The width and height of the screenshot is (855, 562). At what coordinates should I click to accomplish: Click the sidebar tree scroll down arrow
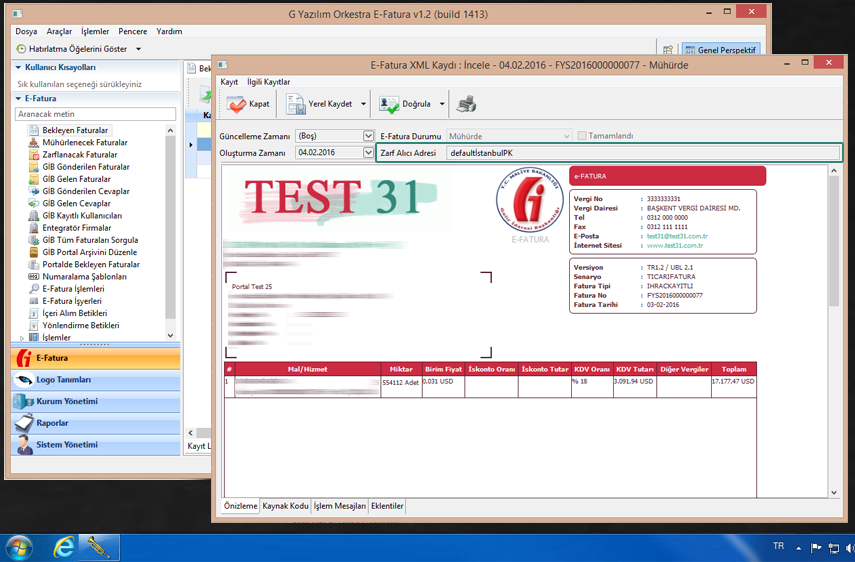coord(170,336)
